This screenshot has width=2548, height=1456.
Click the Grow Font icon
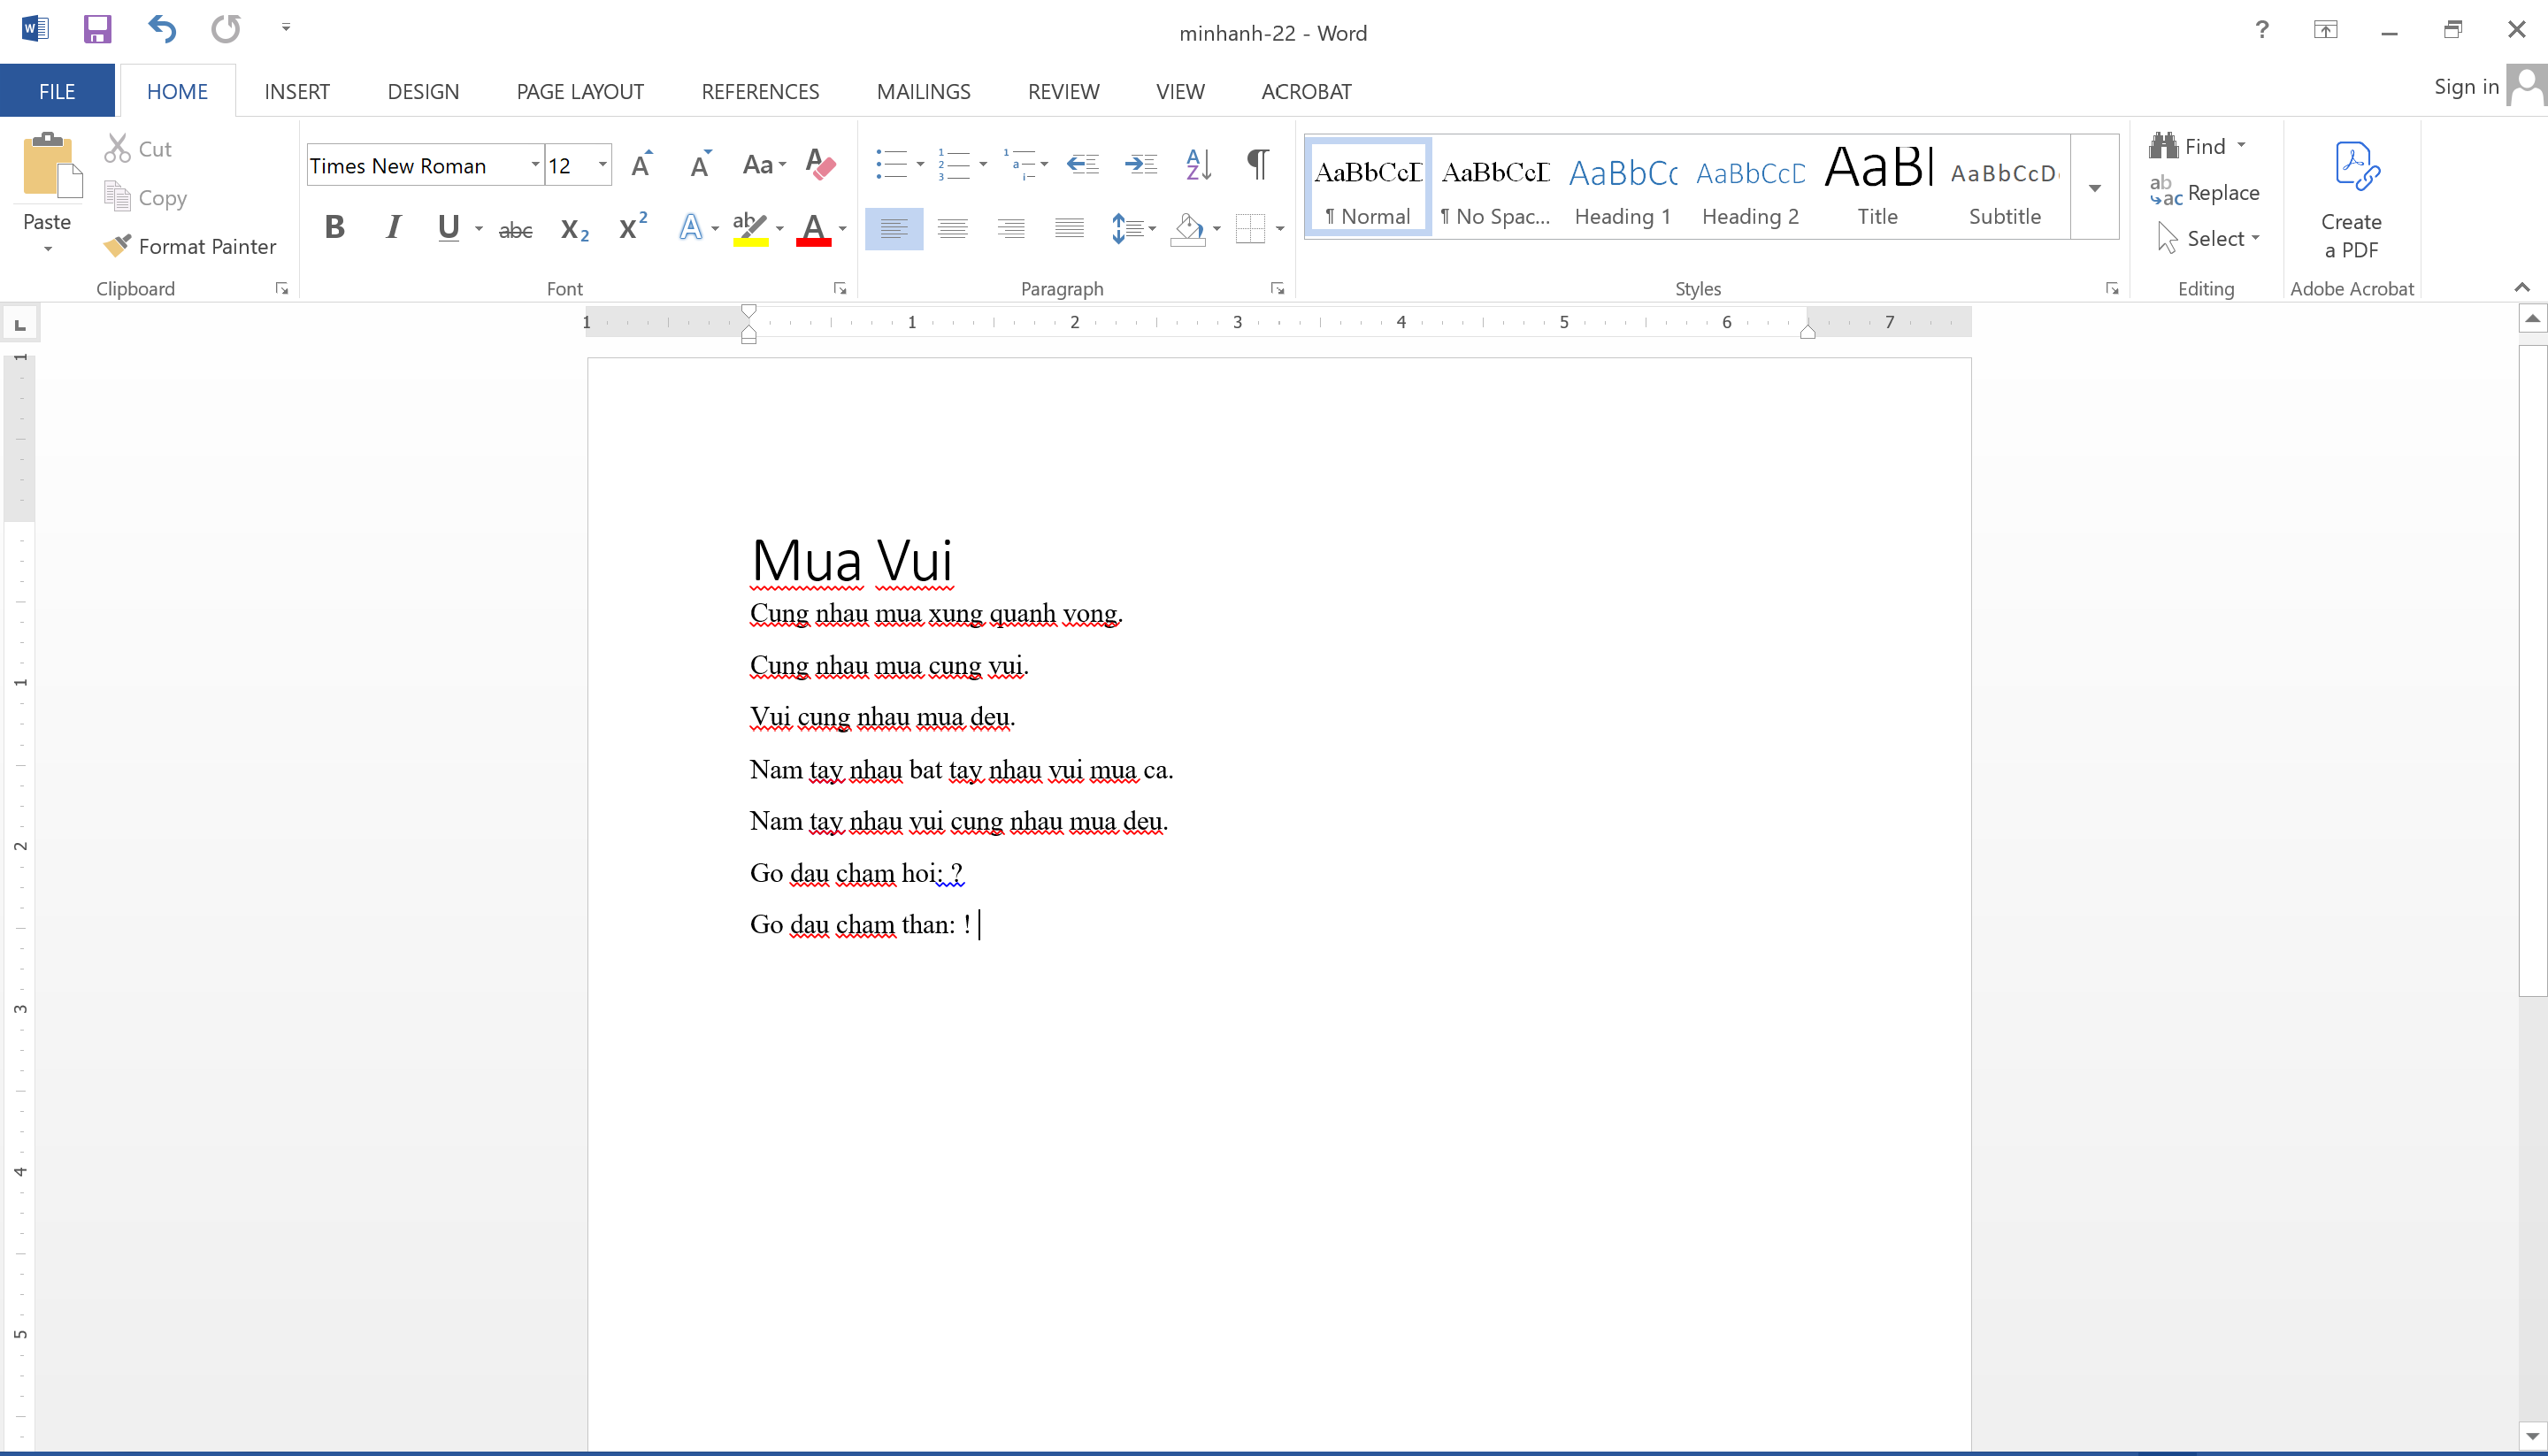click(642, 164)
